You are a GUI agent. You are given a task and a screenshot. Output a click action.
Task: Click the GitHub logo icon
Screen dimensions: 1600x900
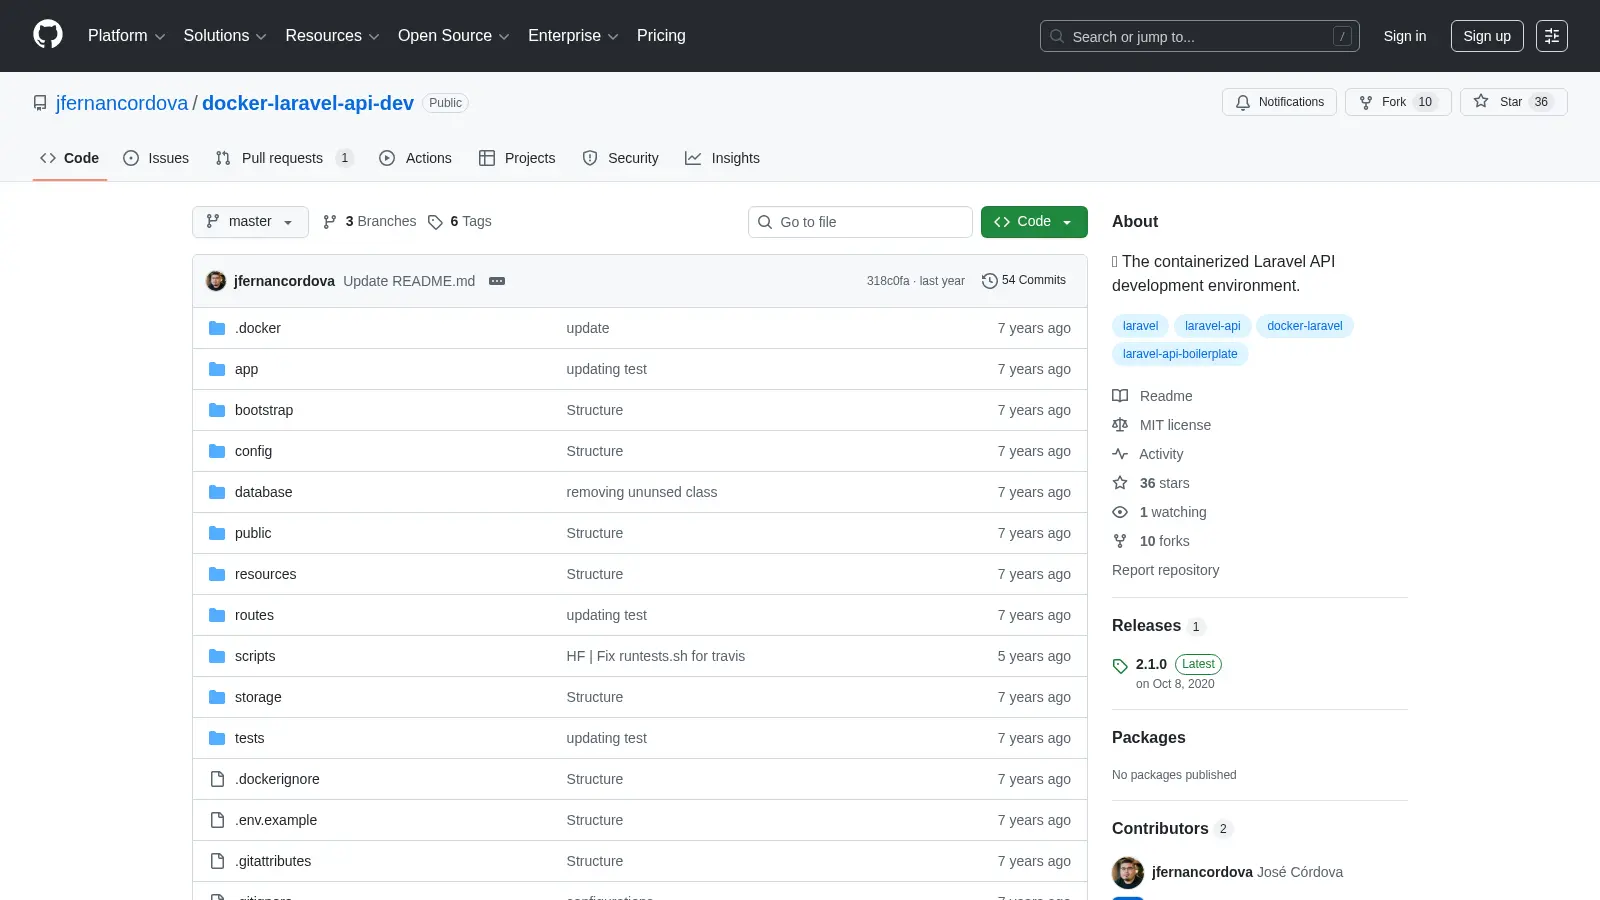[x=48, y=35]
